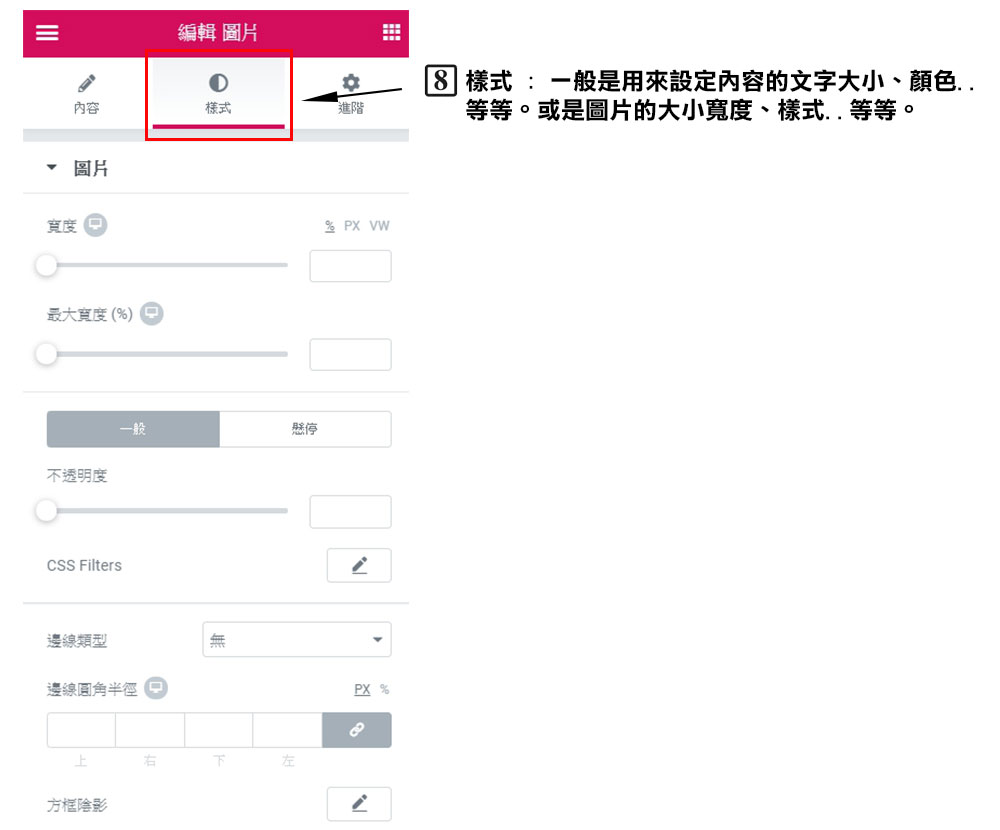Toggle the linked values chain icon
Viewport: 1000px width, 830px height.
pos(357,730)
